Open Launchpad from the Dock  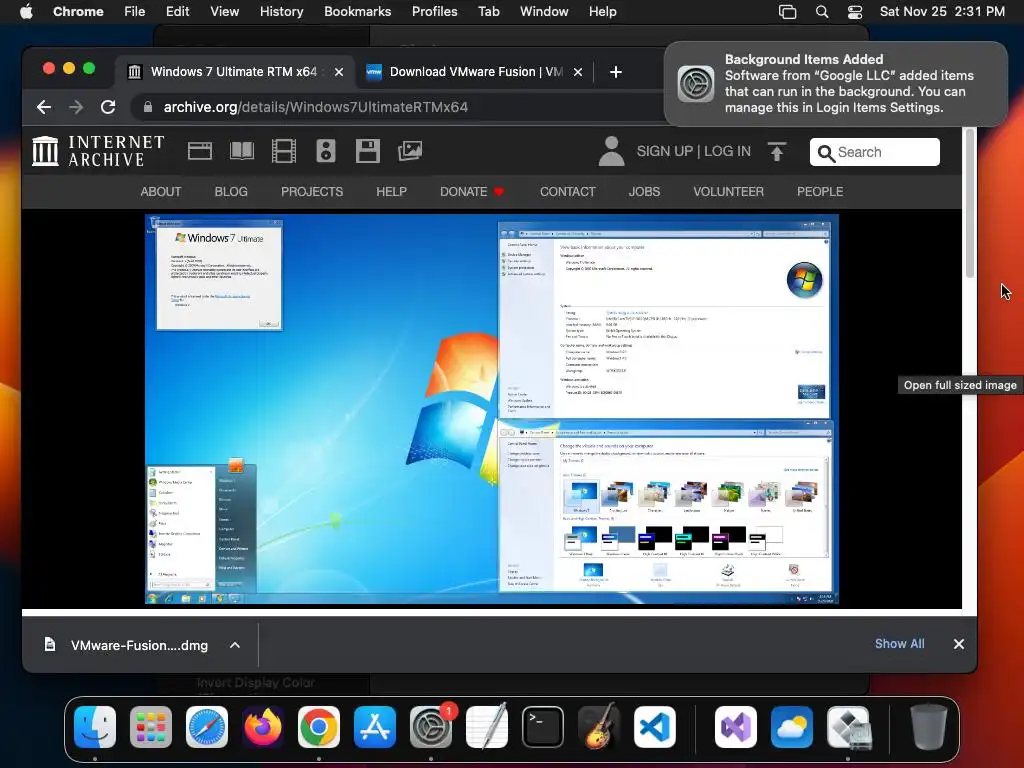(151, 727)
